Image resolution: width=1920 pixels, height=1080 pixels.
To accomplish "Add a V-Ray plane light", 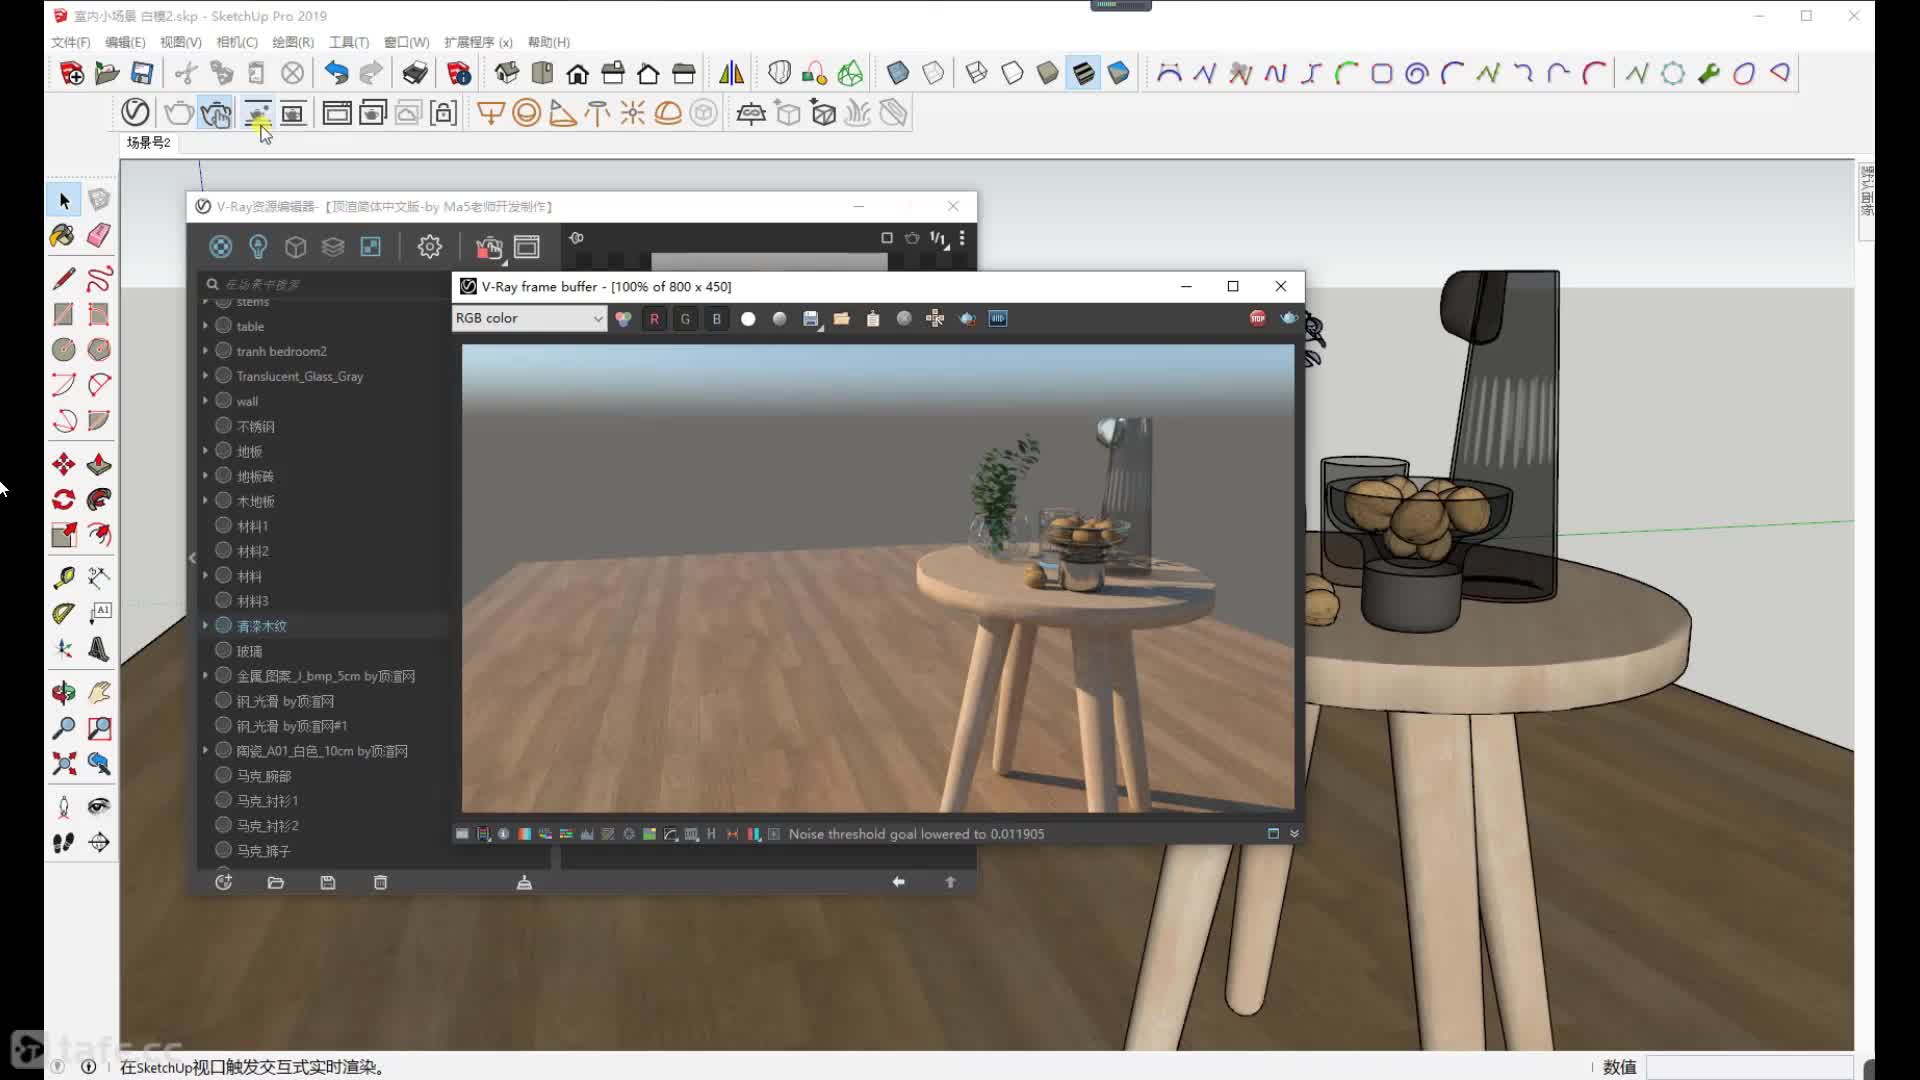I will (490, 113).
